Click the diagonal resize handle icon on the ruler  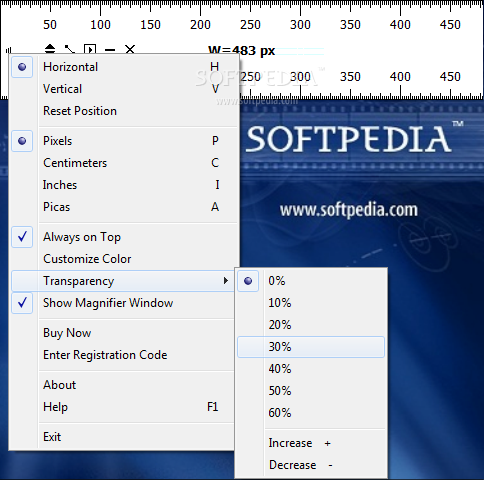point(70,49)
